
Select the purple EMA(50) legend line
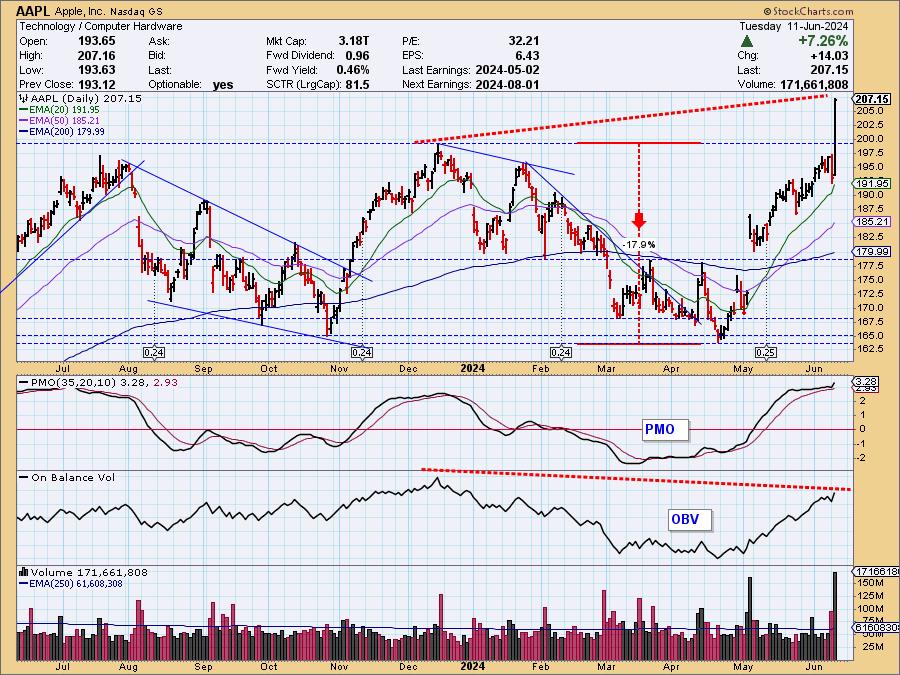click(24, 121)
